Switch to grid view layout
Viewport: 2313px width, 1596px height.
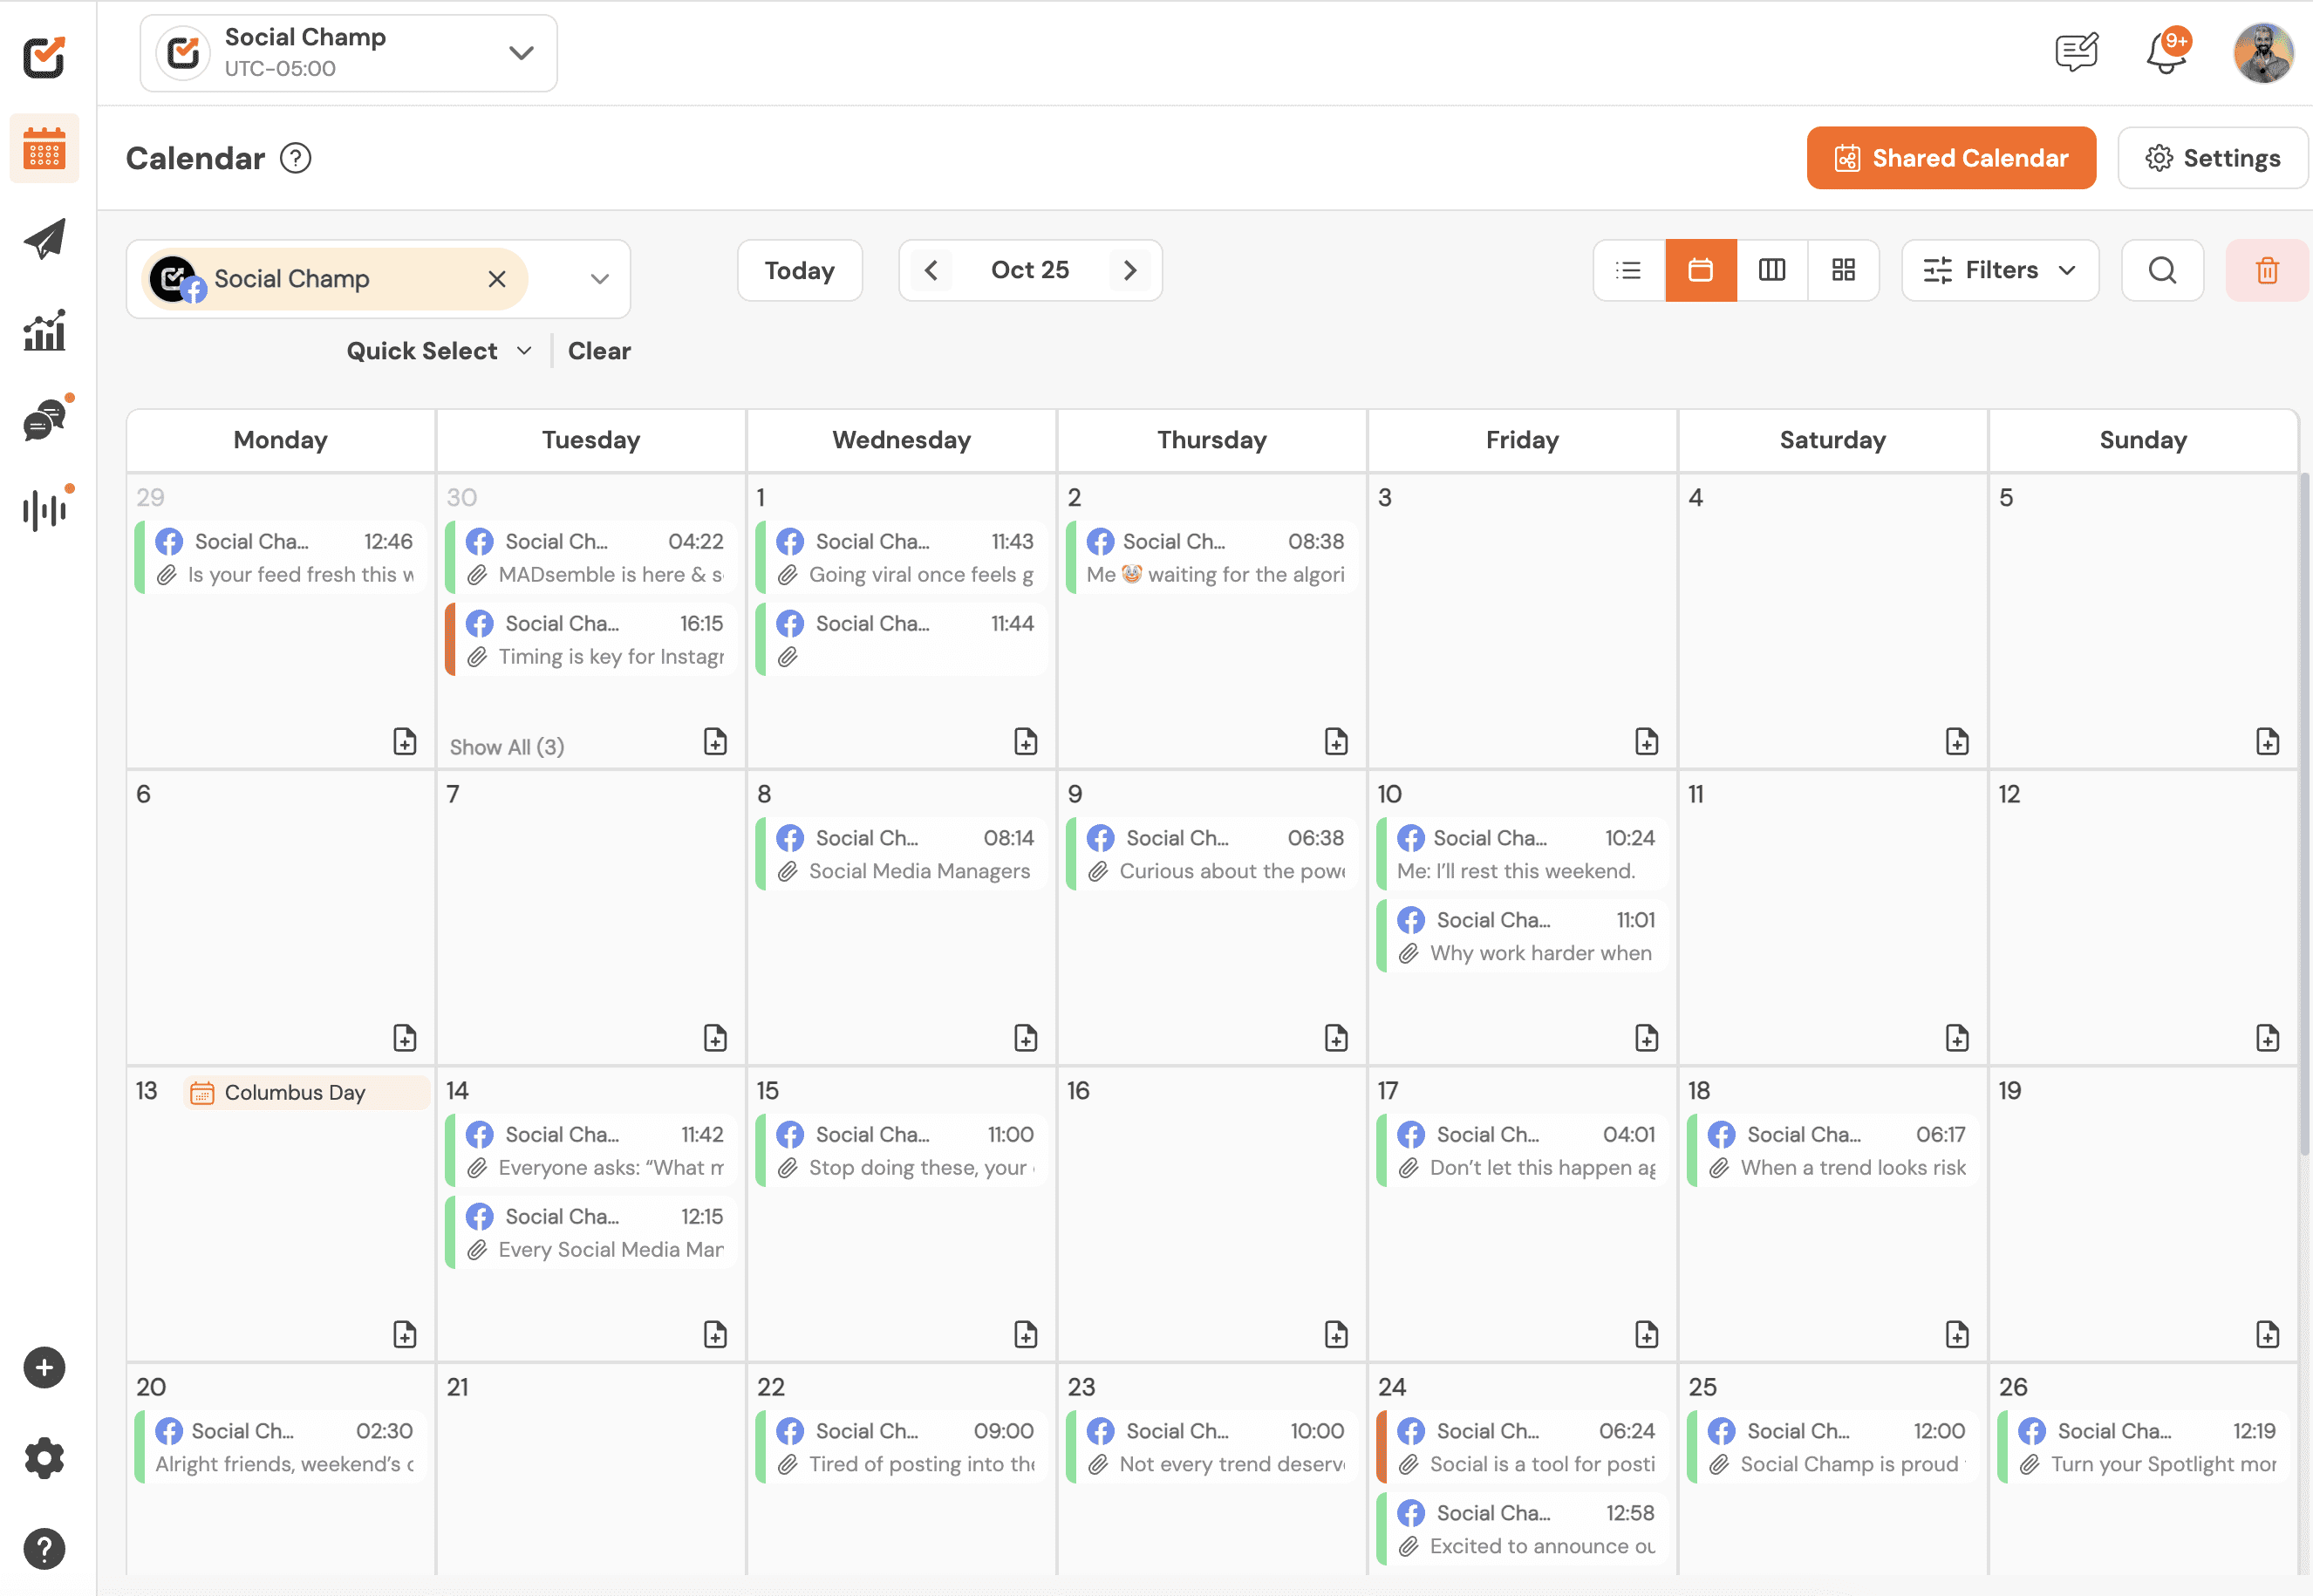(x=1843, y=270)
